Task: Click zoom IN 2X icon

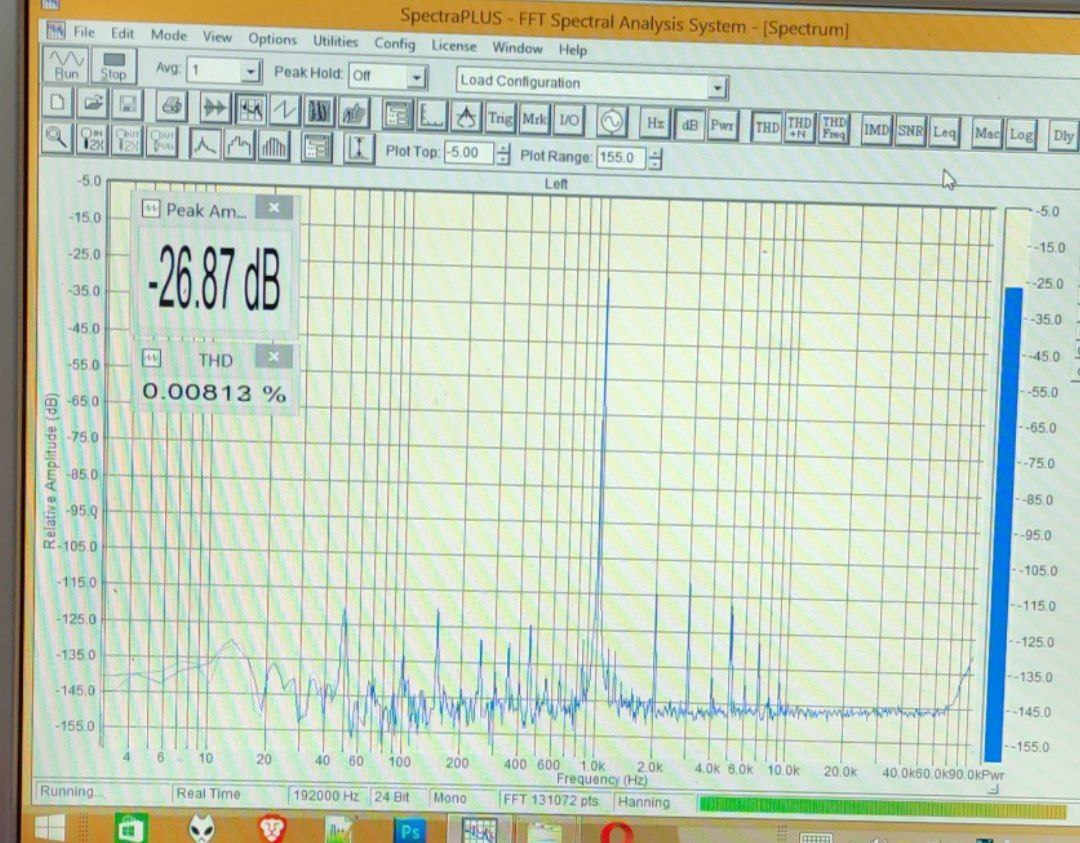Action: [92, 140]
